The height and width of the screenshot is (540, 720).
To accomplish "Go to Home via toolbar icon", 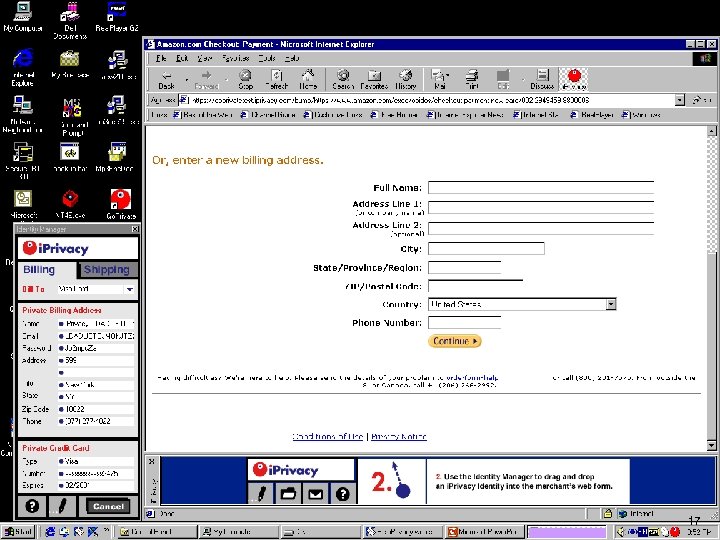I will 309,79.
